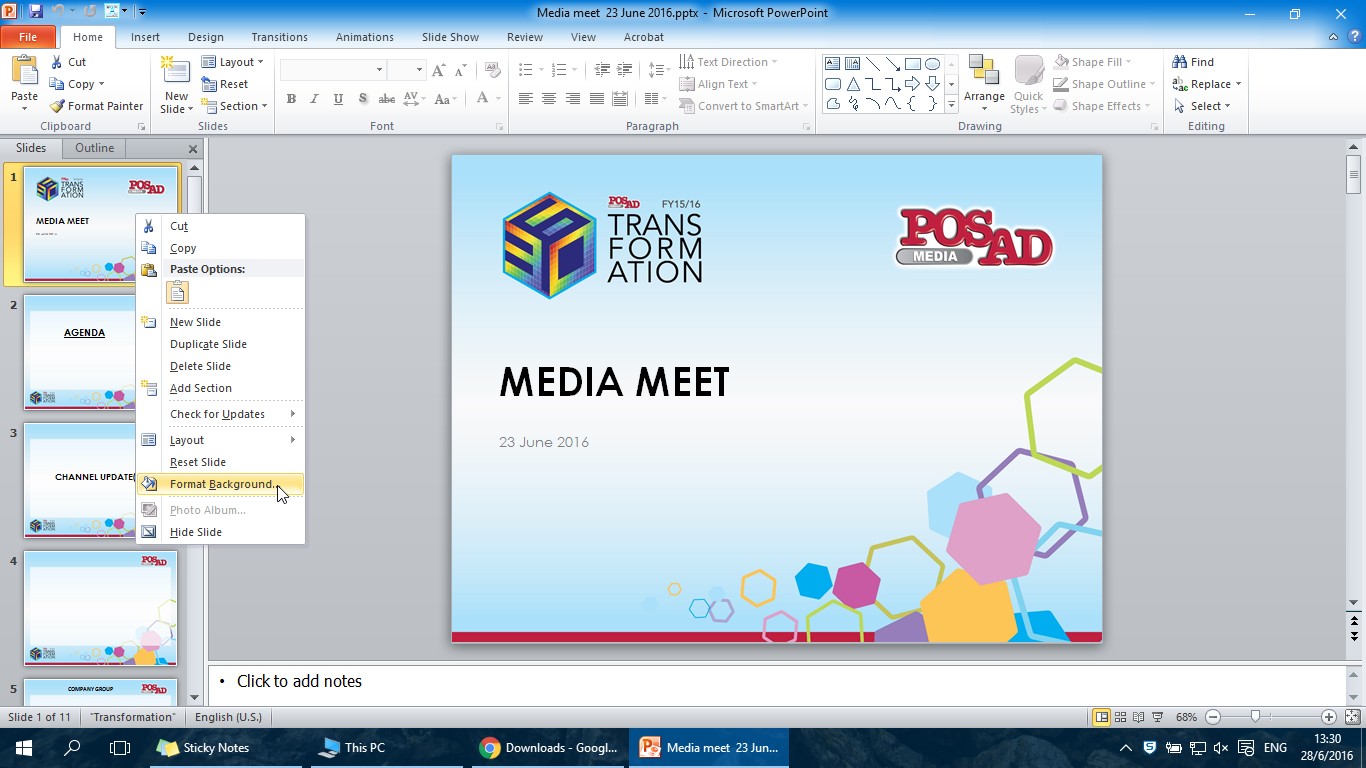The height and width of the screenshot is (768, 1366).
Task: Switch to the Insert tab
Action: point(145,37)
